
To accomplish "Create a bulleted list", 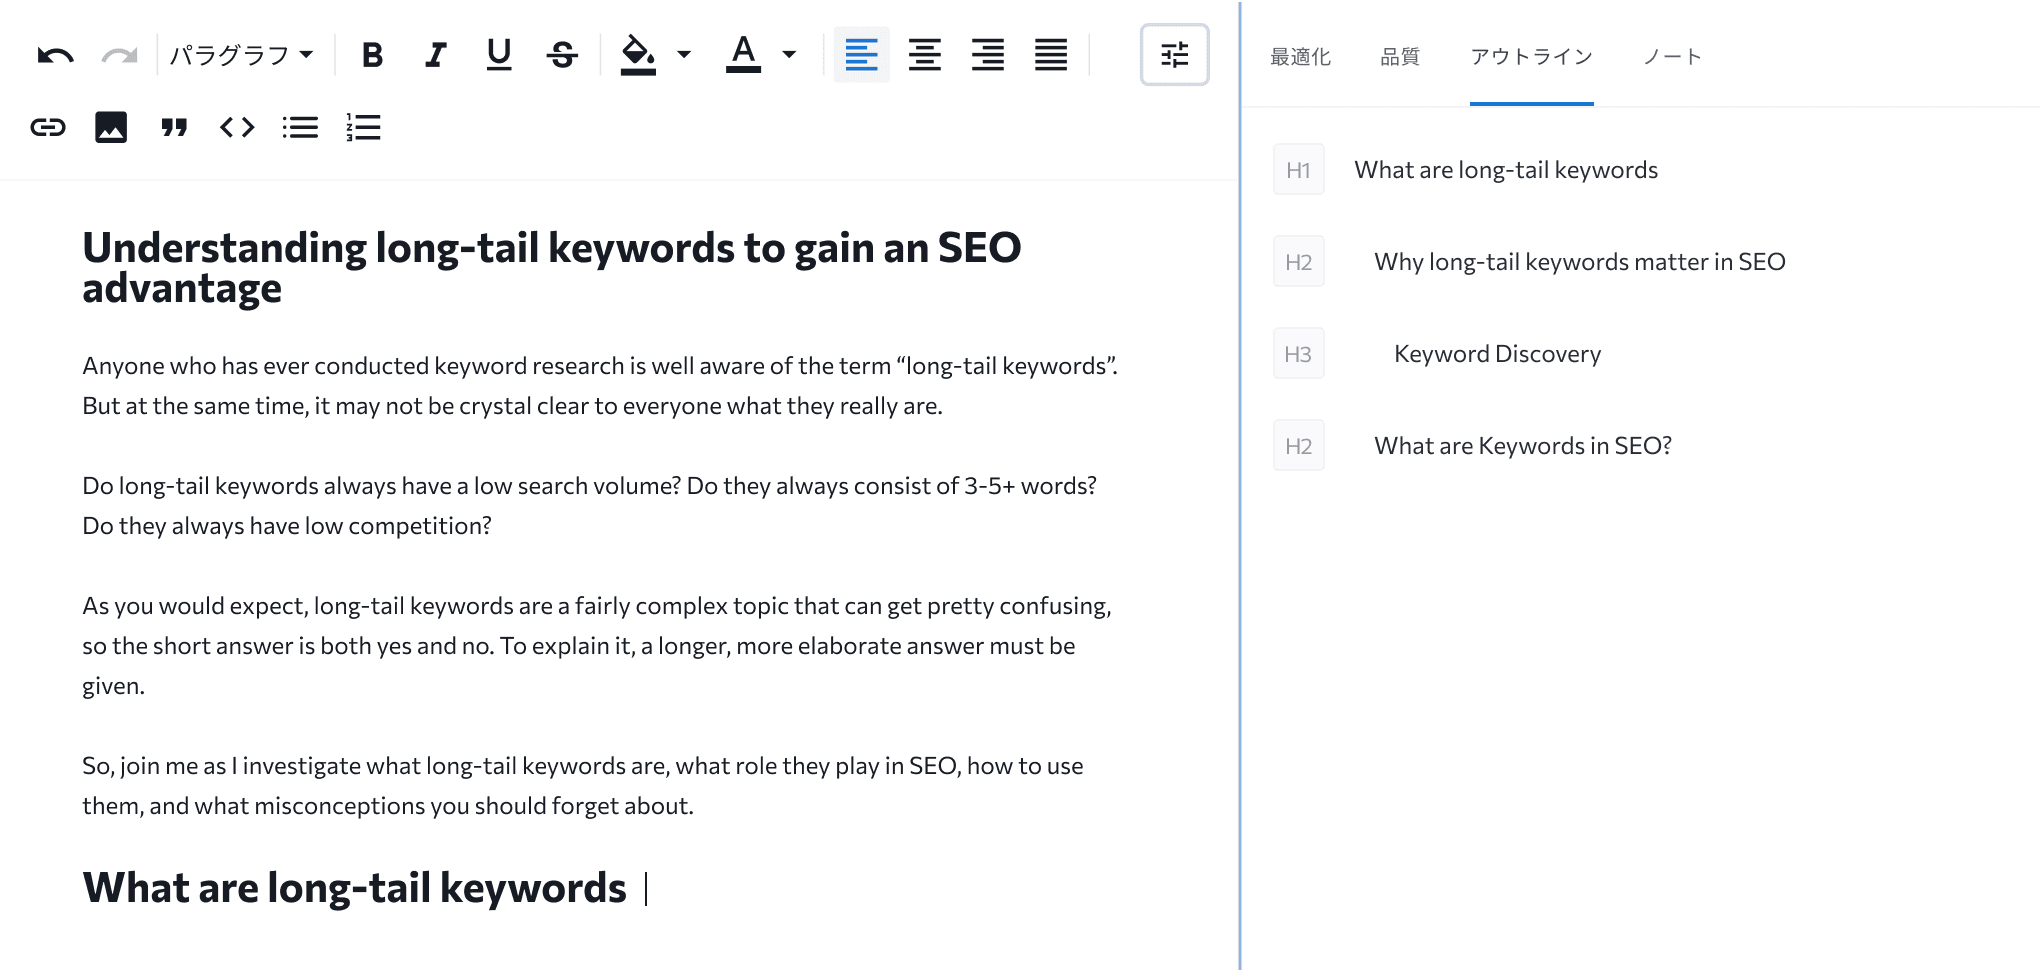I will [x=300, y=127].
